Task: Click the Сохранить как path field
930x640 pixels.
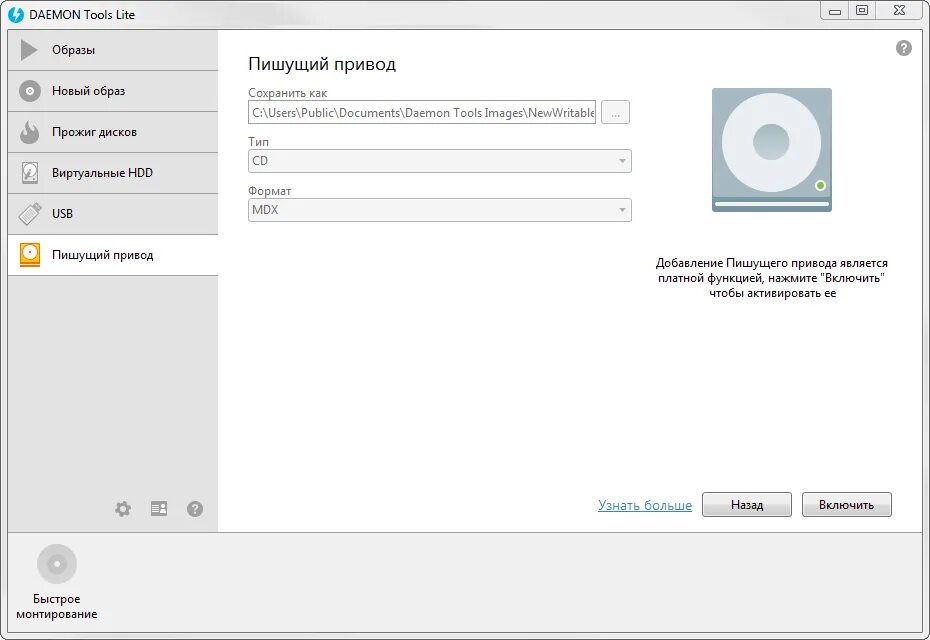Action: (x=422, y=112)
